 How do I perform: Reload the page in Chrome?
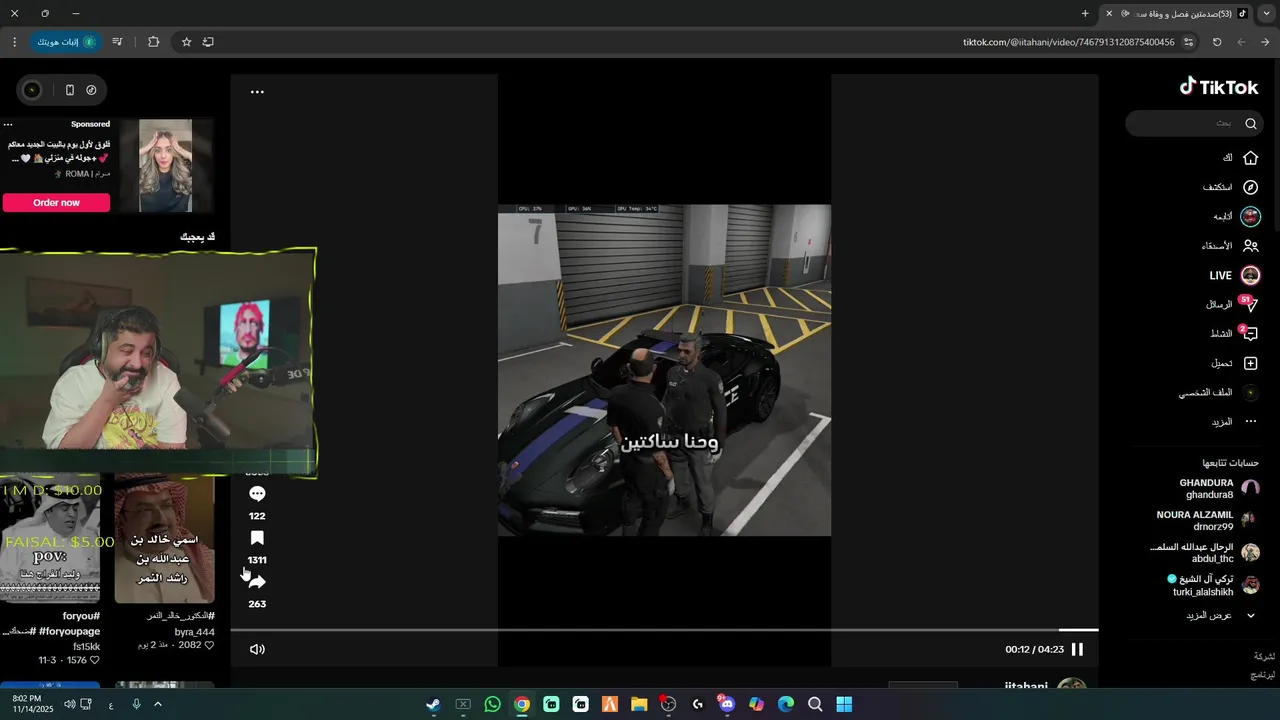tap(1217, 42)
